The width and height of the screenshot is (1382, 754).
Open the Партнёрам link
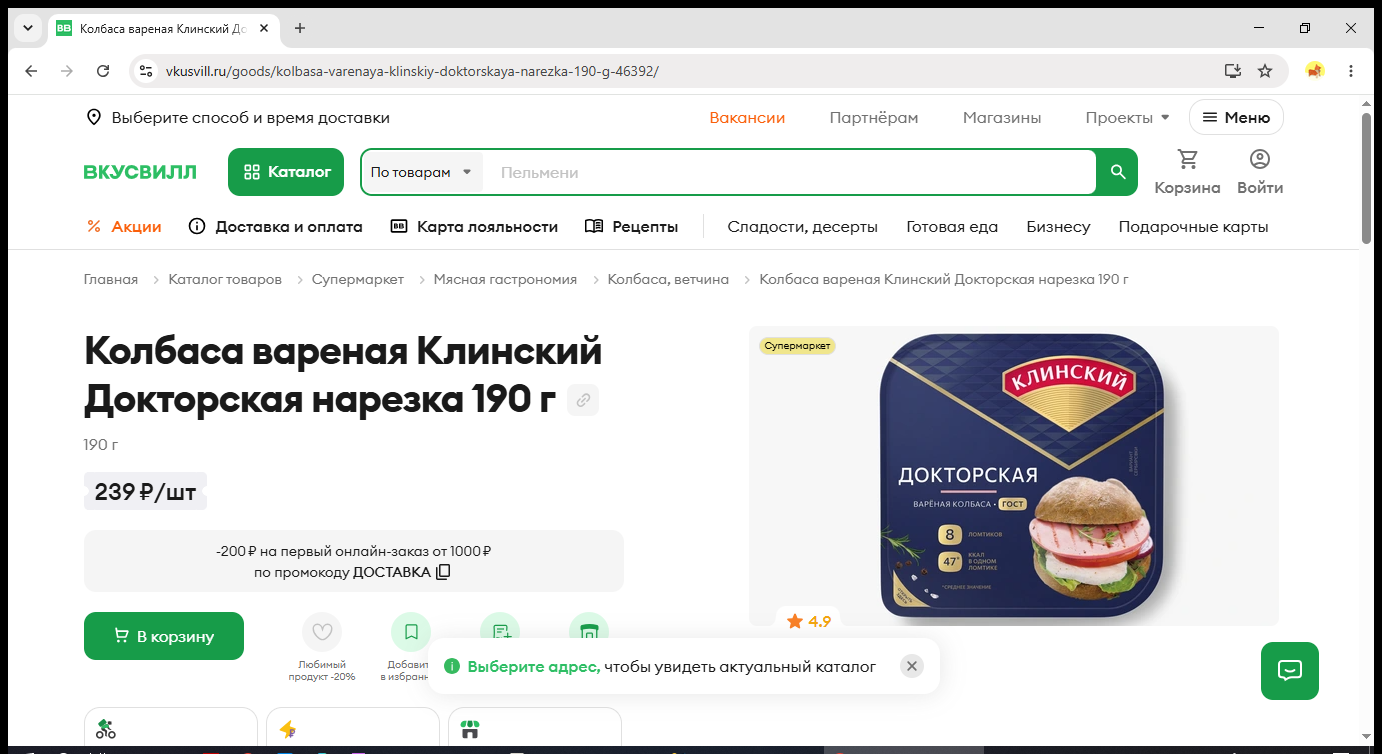[874, 118]
